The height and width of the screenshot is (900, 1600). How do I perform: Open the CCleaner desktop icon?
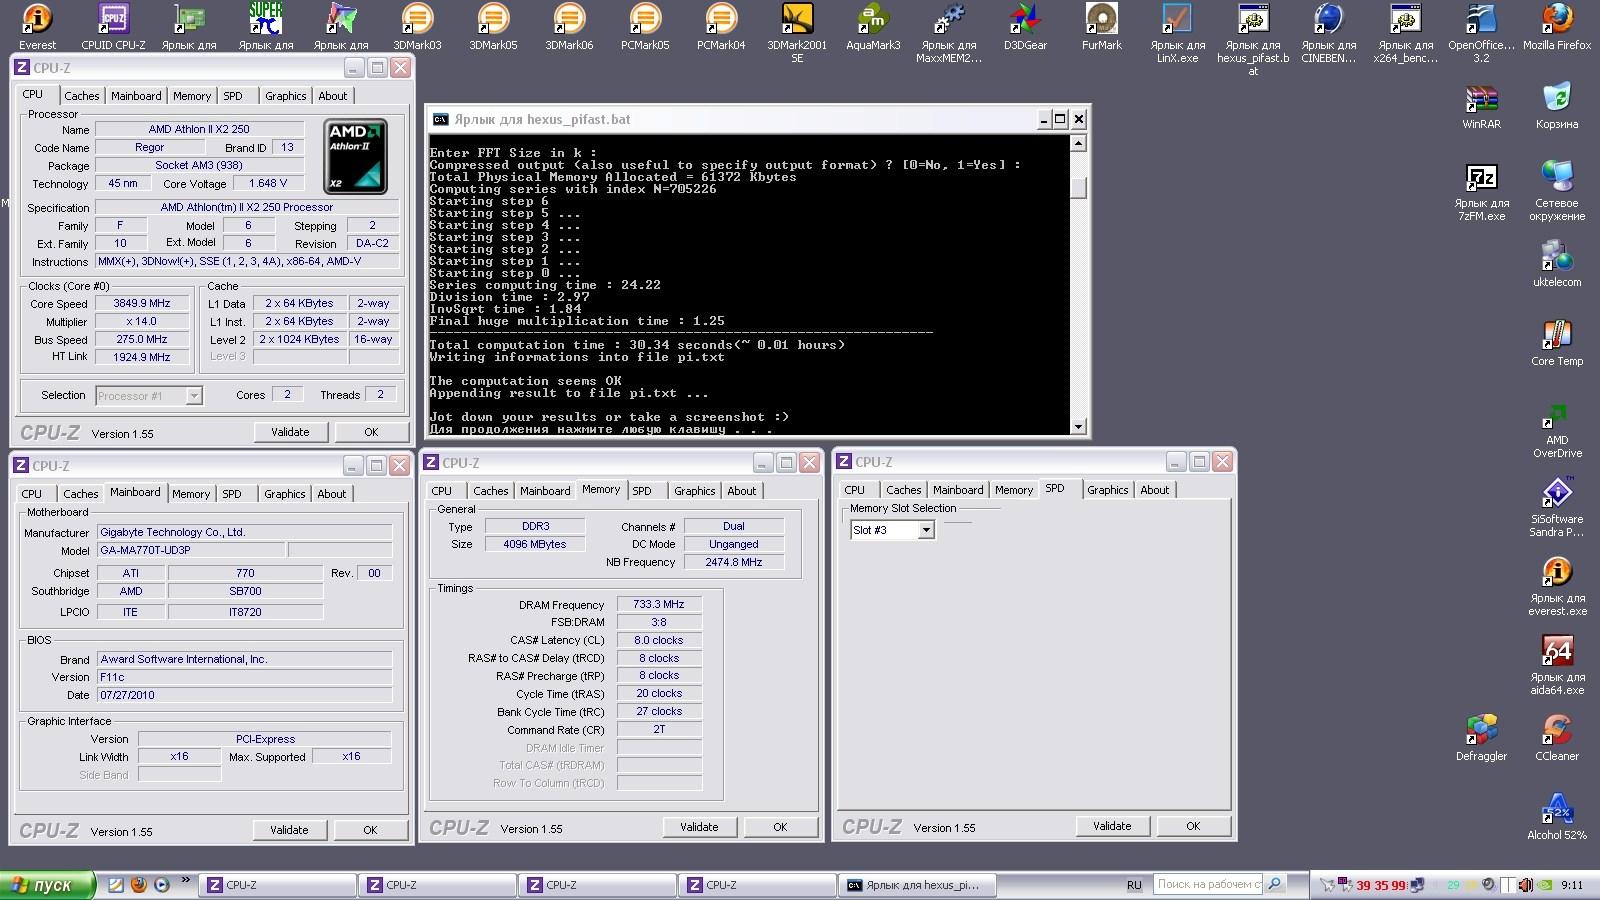point(1557,738)
